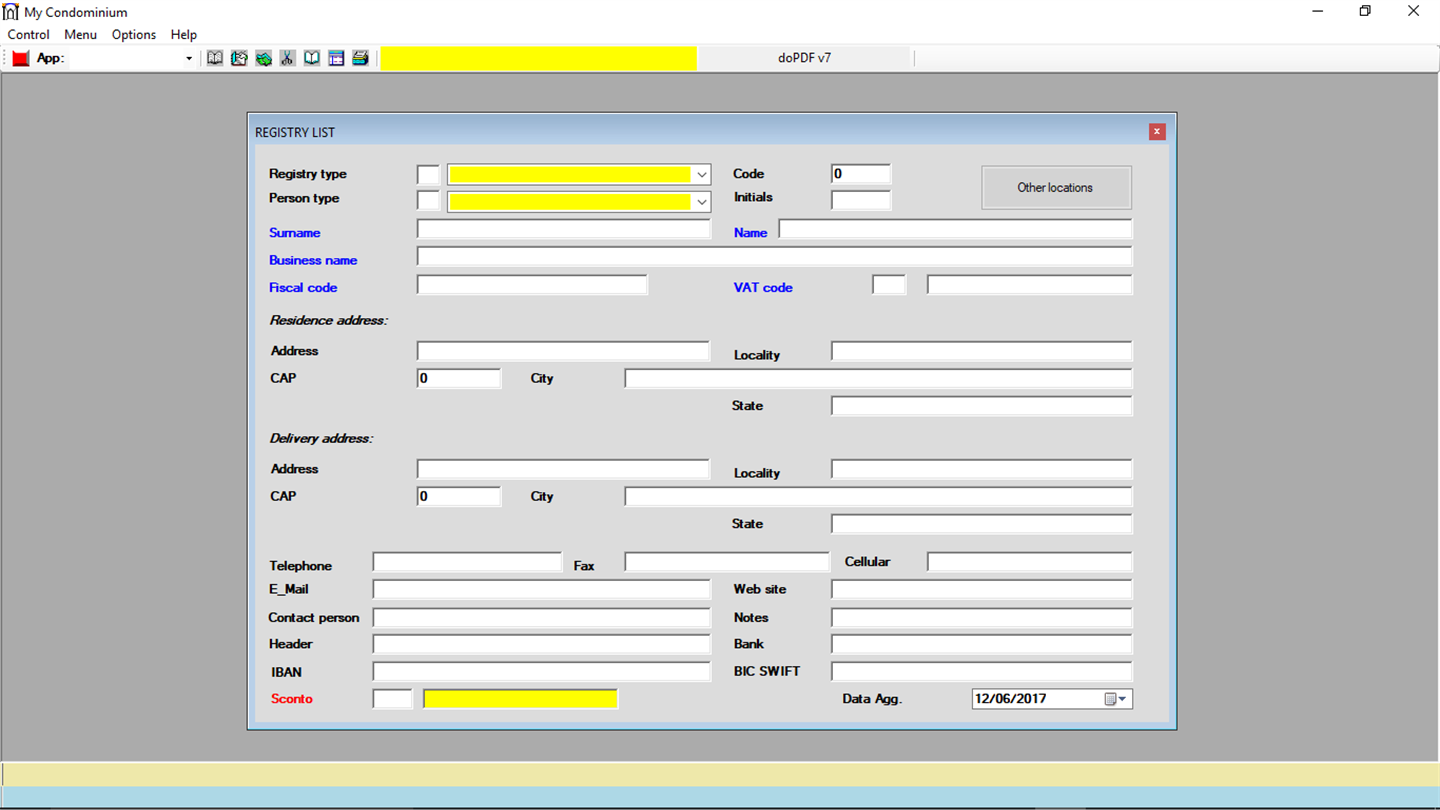1440x810 pixels.
Task: Click the gray open book toolbar icon
Action: 215,58
